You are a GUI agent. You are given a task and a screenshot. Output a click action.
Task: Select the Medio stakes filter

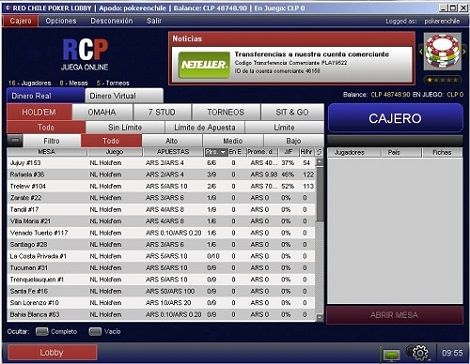click(233, 141)
